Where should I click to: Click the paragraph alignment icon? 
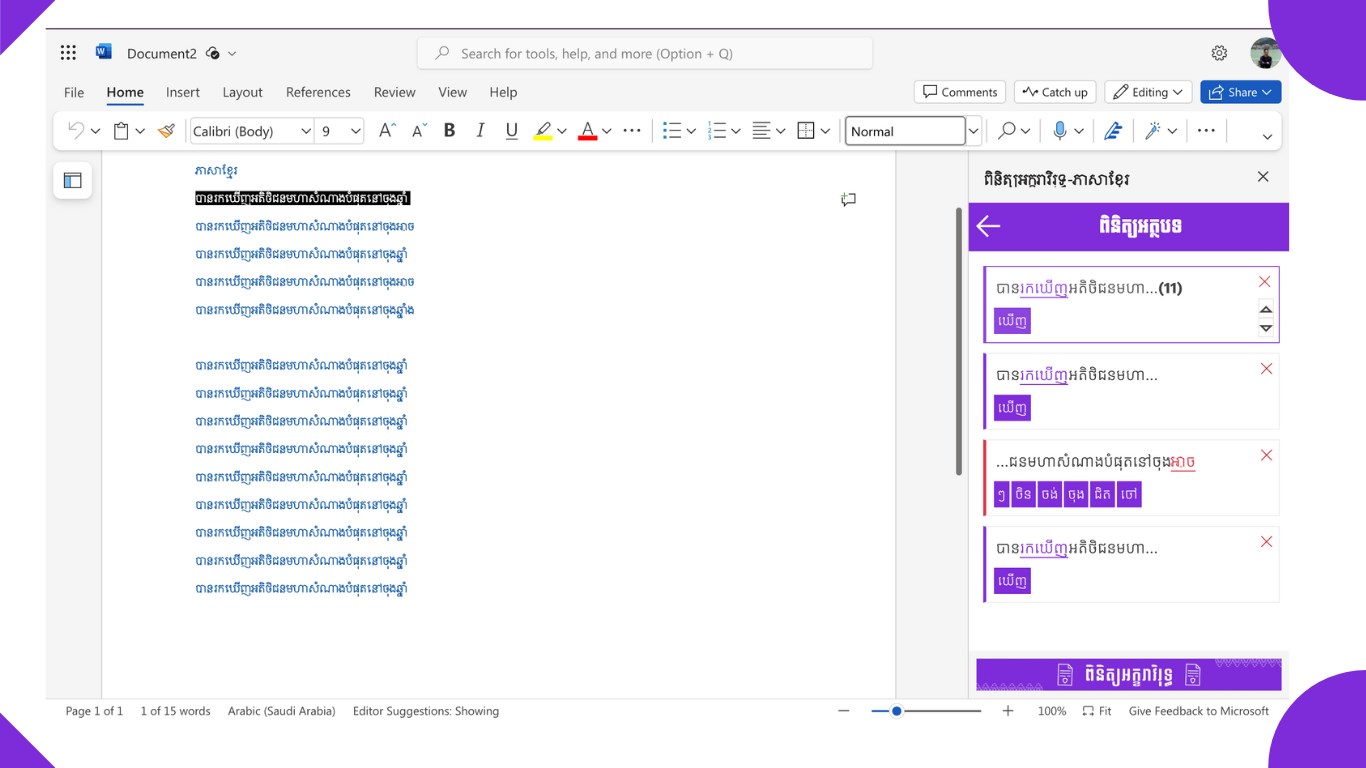coord(762,131)
